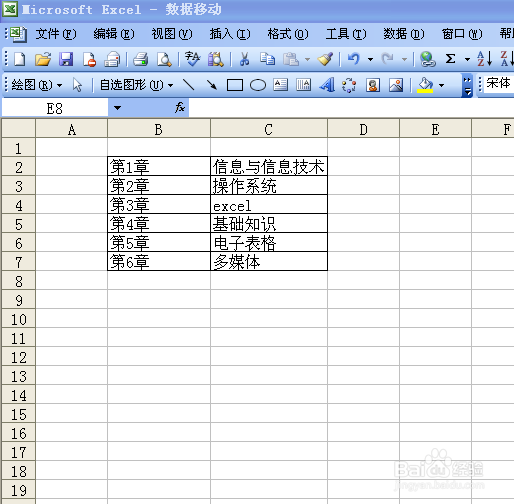Select row 5 header
The width and height of the screenshot is (514, 504).
[19, 224]
